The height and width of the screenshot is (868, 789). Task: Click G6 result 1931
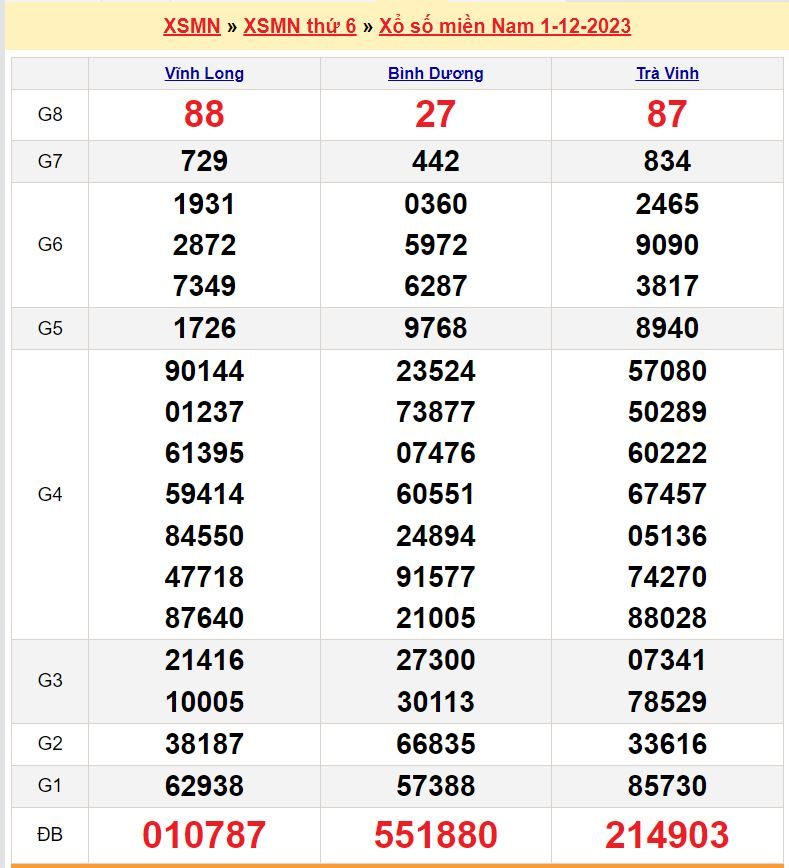coord(204,204)
